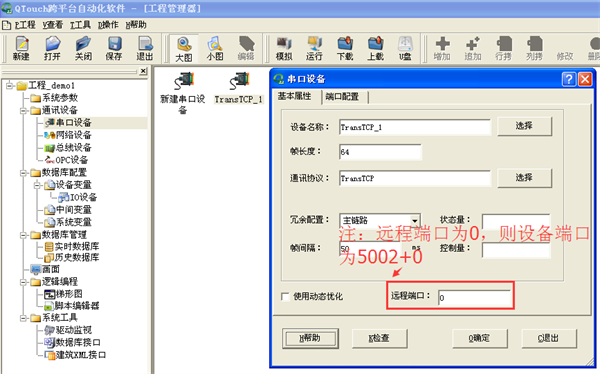Select 脚本编辑器 in the tree
Screen dimensions: 600x374
(72, 306)
